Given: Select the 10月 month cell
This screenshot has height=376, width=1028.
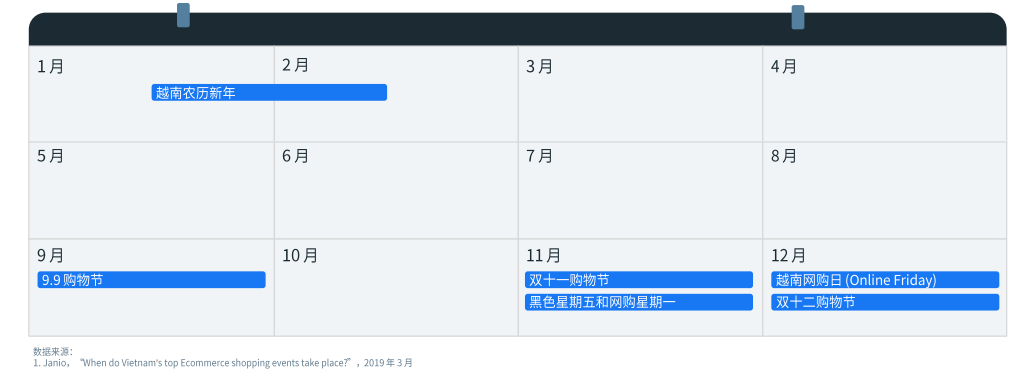Looking at the screenshot, I should (396, 288).
